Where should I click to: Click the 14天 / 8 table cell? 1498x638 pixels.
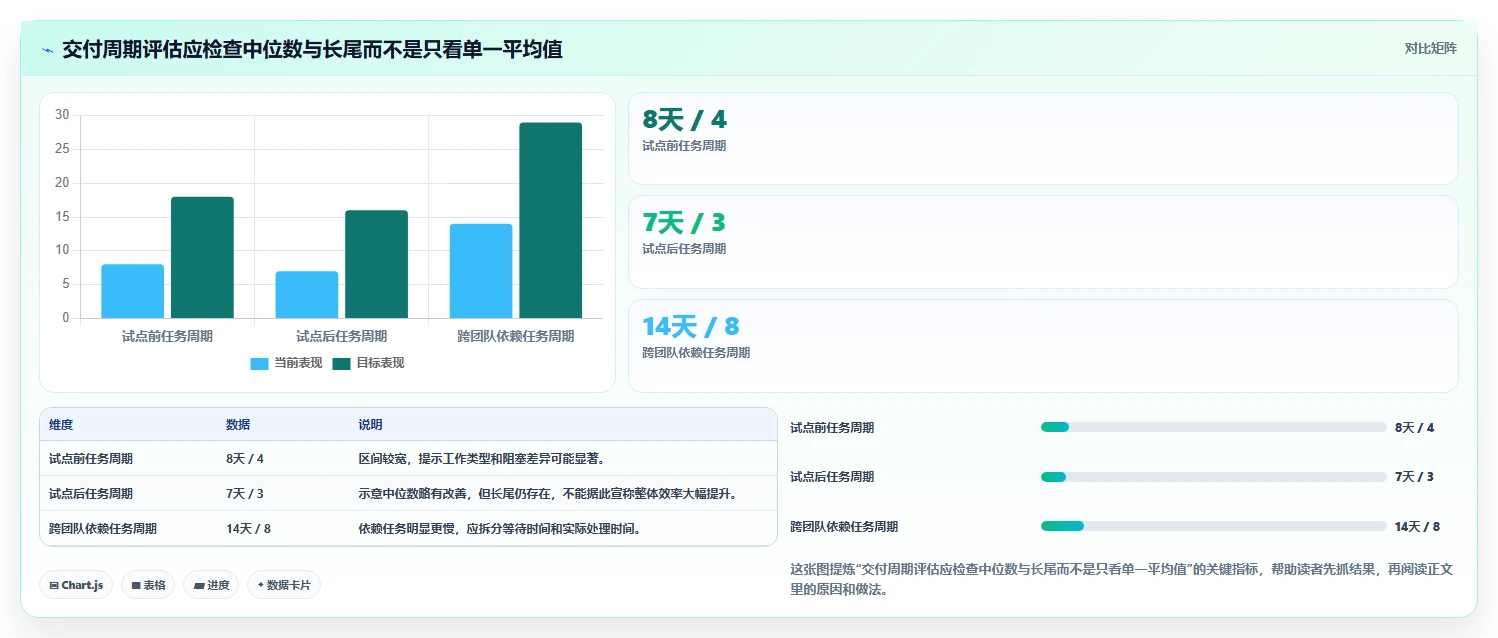[249, 529]
